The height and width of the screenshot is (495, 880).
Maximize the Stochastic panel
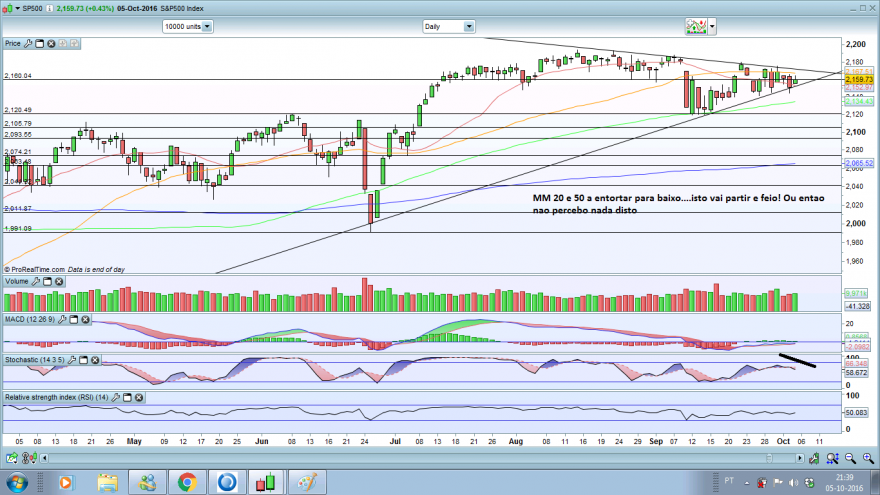coord(84,360)
